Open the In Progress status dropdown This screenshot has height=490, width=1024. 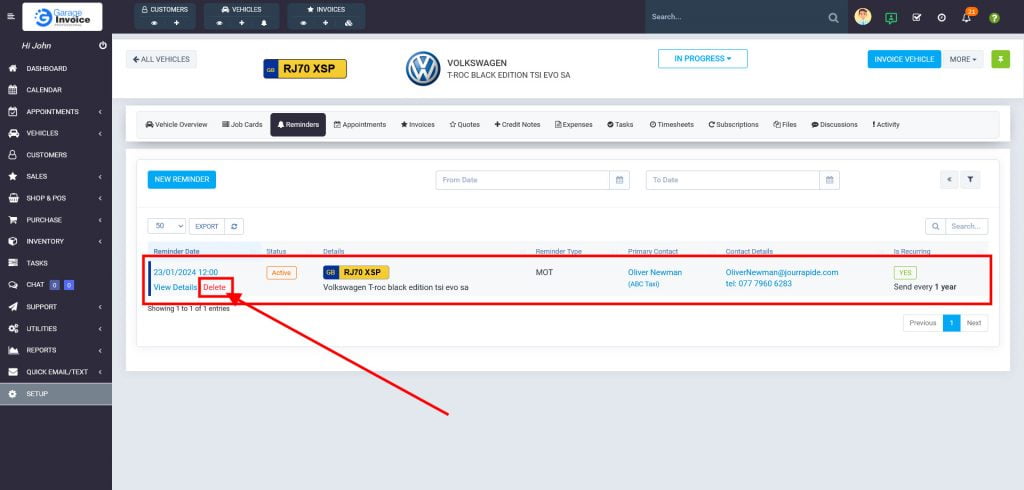click(x=702, y=59)
